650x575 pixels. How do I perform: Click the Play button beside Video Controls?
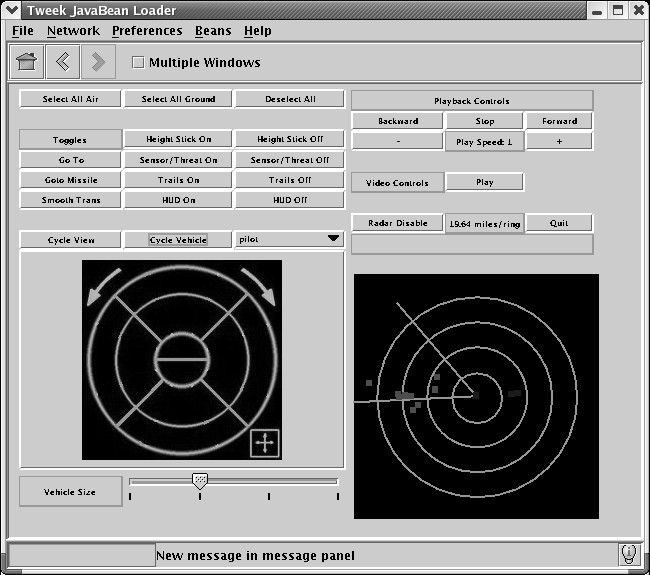coord(484,182)
